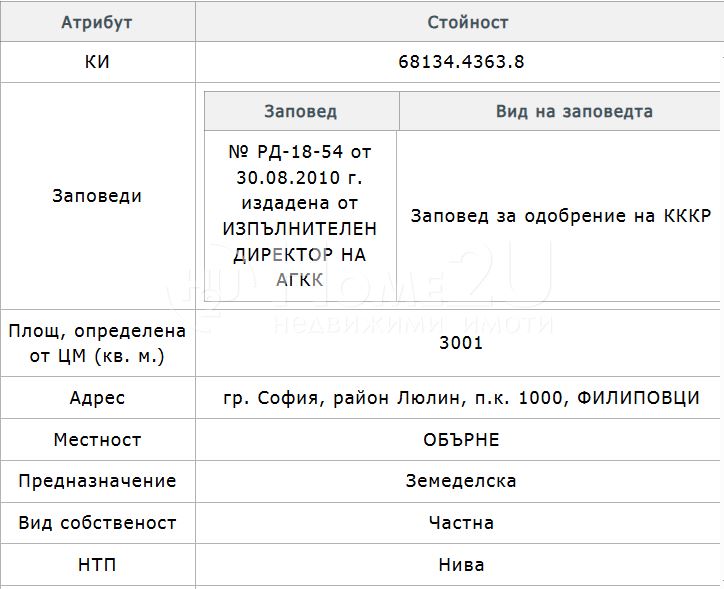Click the 'Заповед' inner table header

click(301, 111)
